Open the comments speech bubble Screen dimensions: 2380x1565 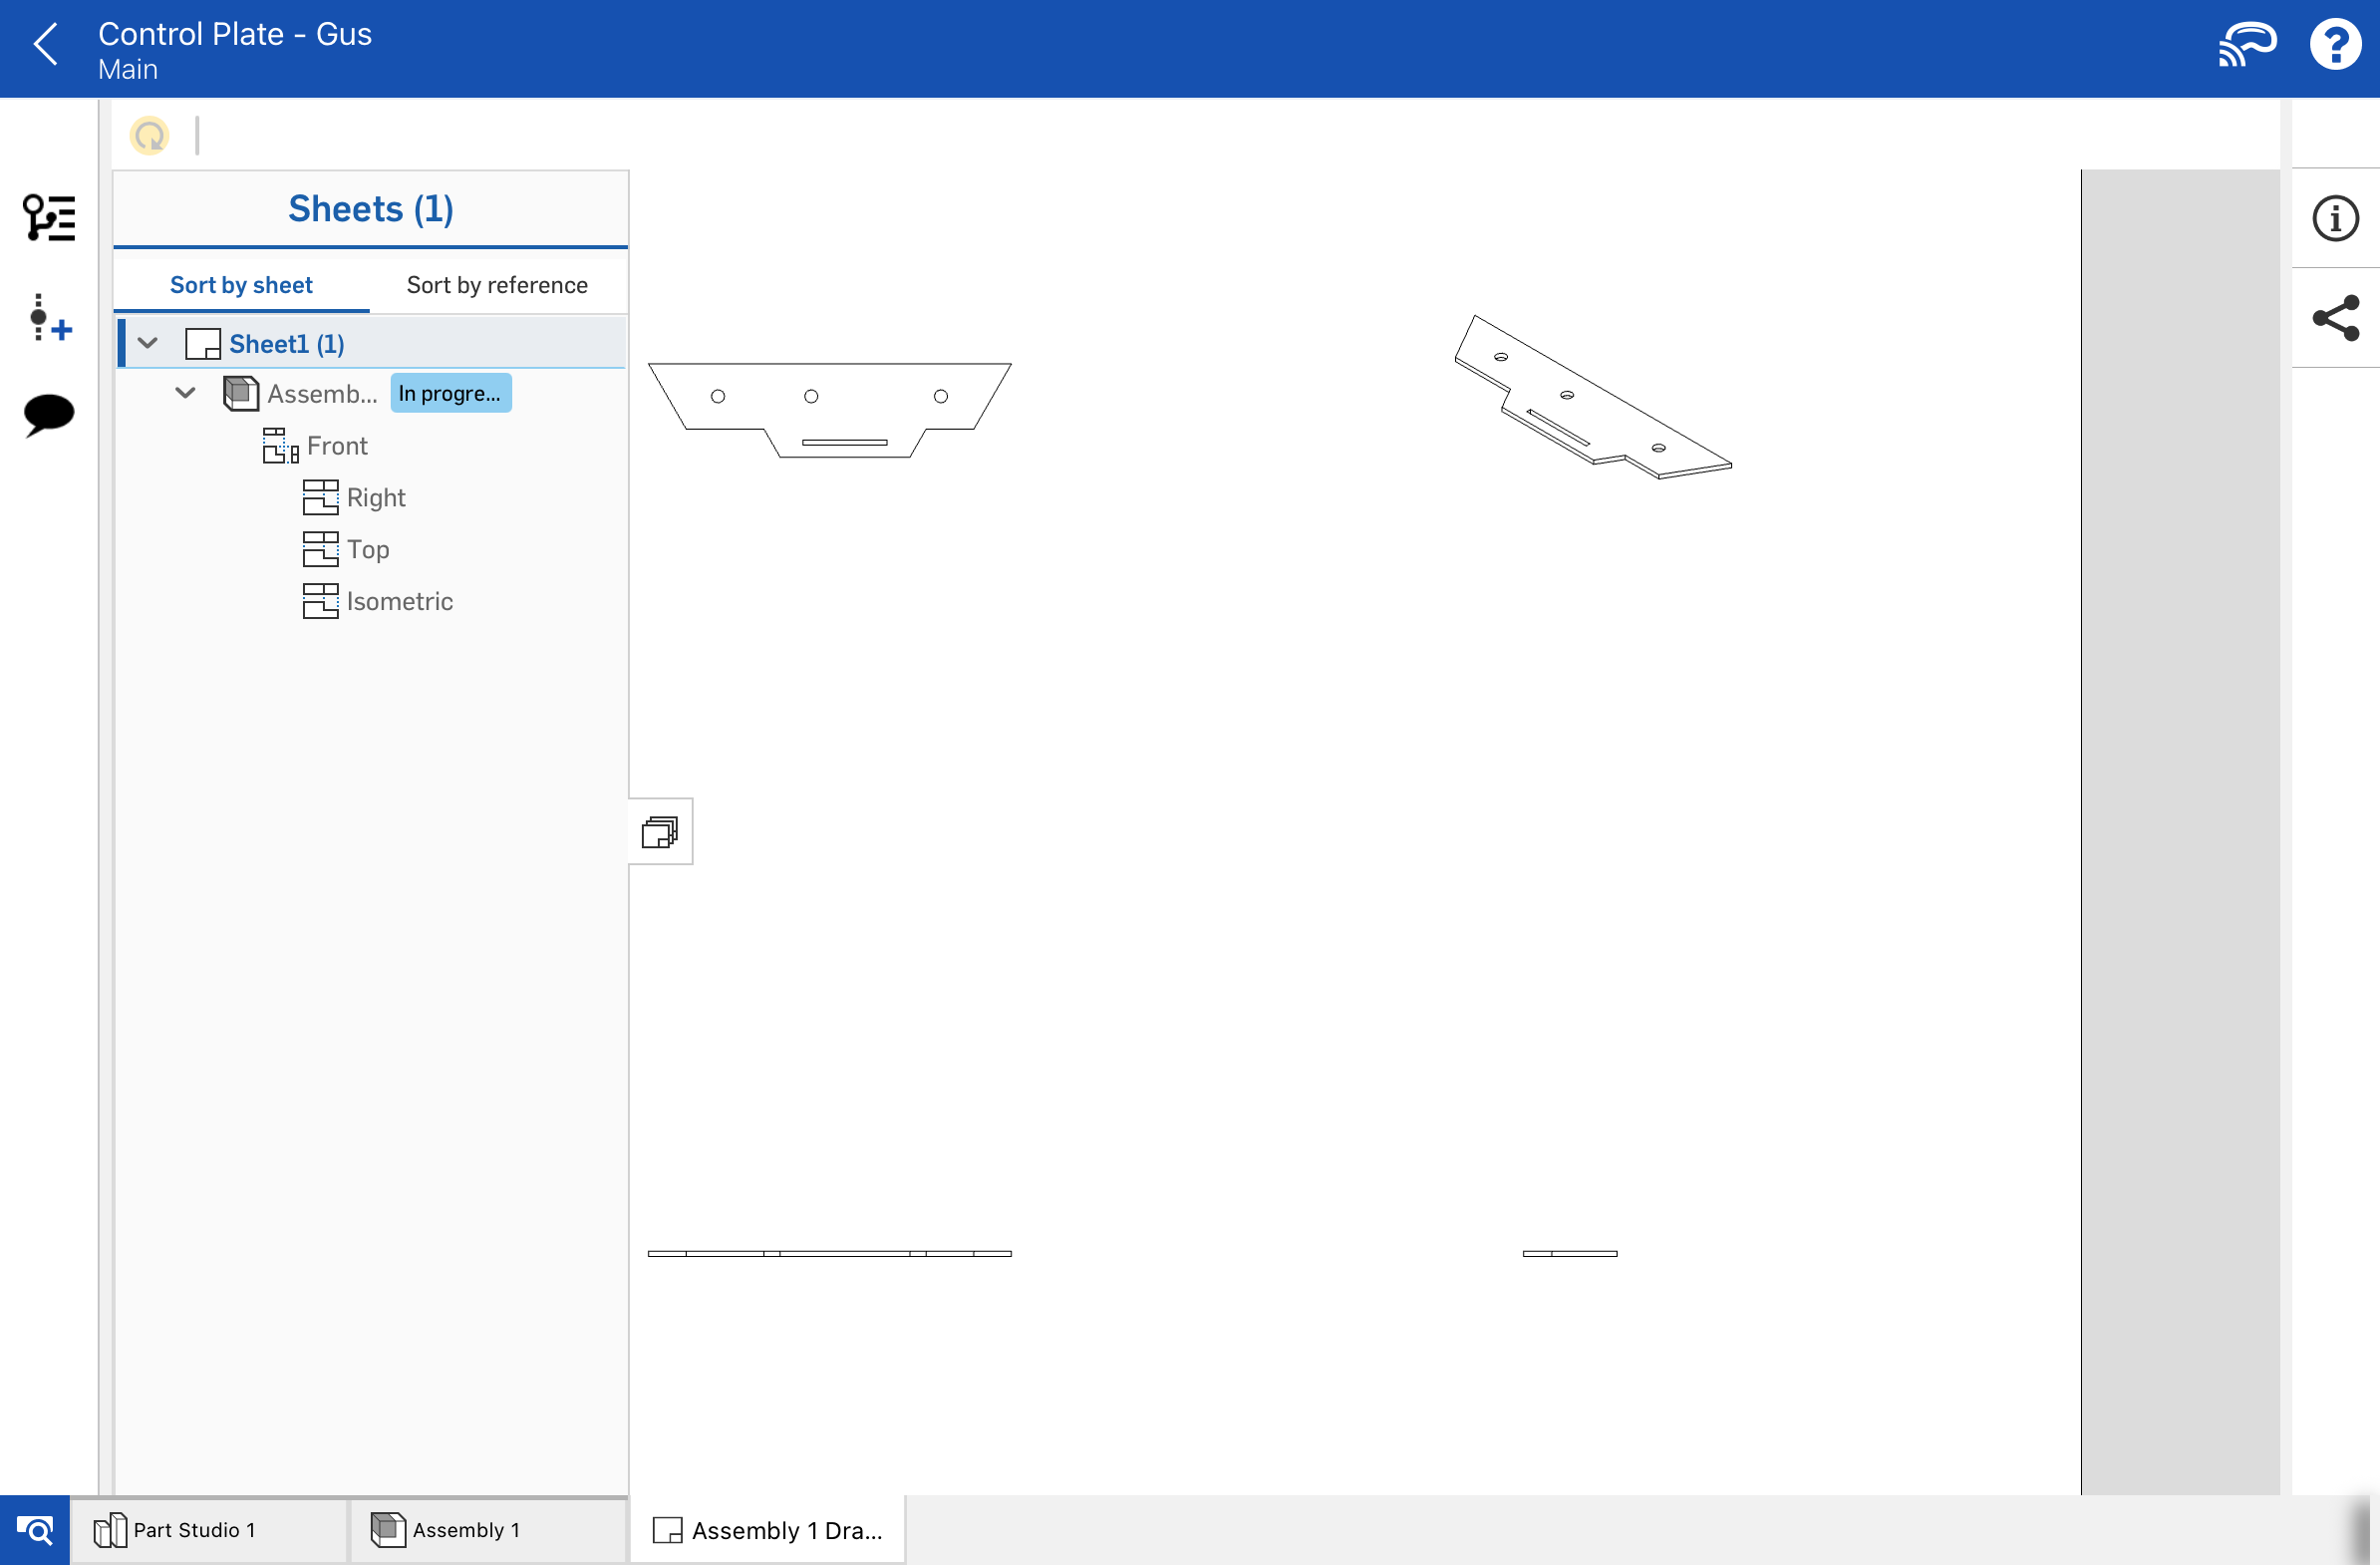point(49,415)
